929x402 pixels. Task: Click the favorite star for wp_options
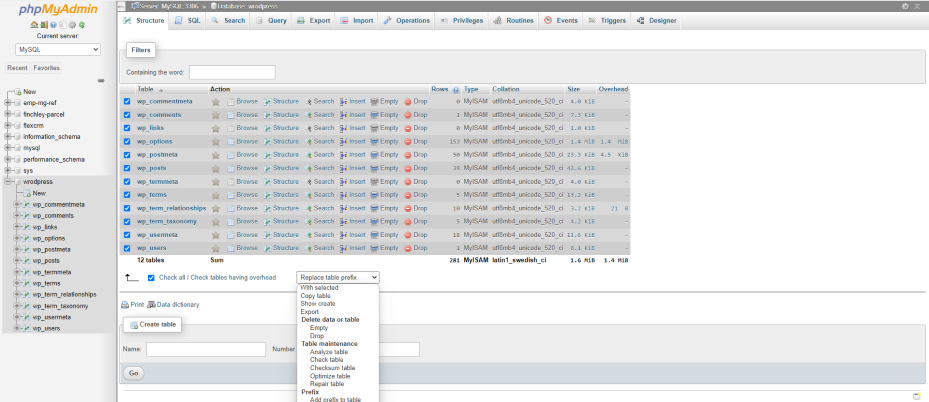215,141
